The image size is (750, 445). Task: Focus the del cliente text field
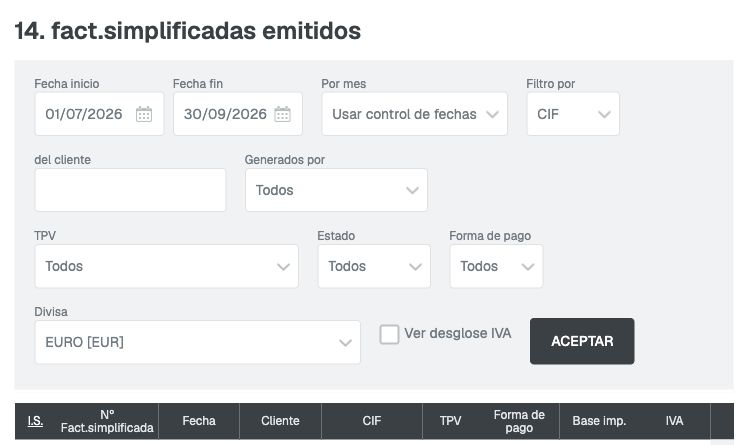[x=130, y=190]
